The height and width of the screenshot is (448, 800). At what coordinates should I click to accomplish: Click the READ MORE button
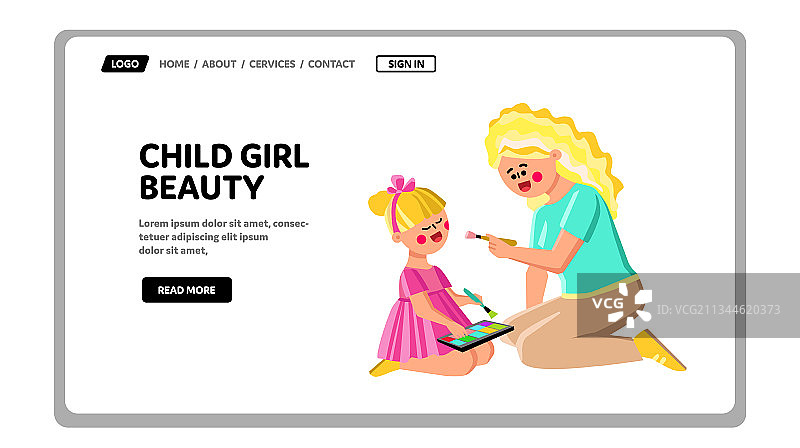point(187,290)
